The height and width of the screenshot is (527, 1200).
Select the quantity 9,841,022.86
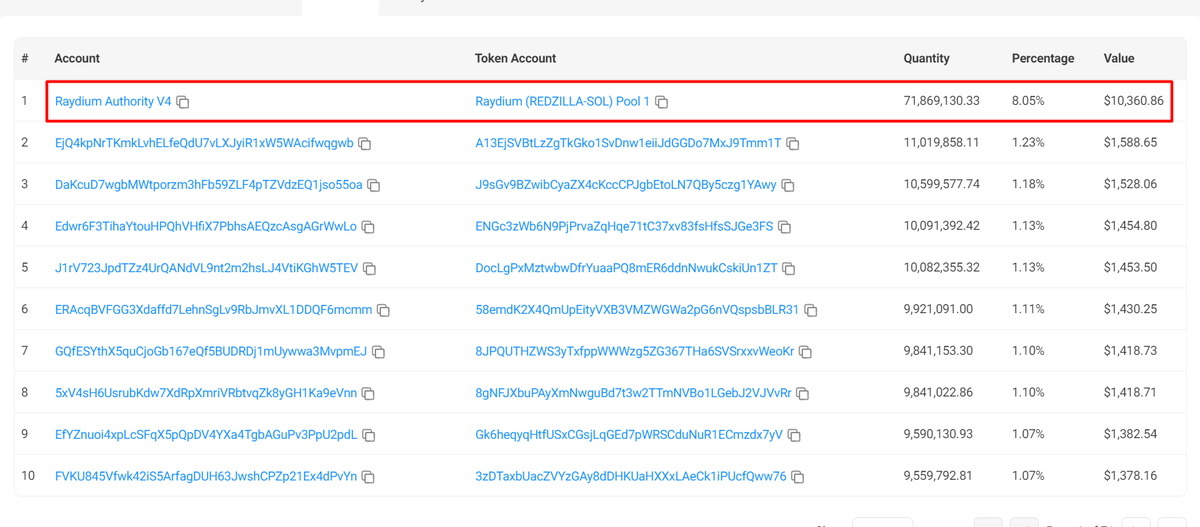pos(938,393)
